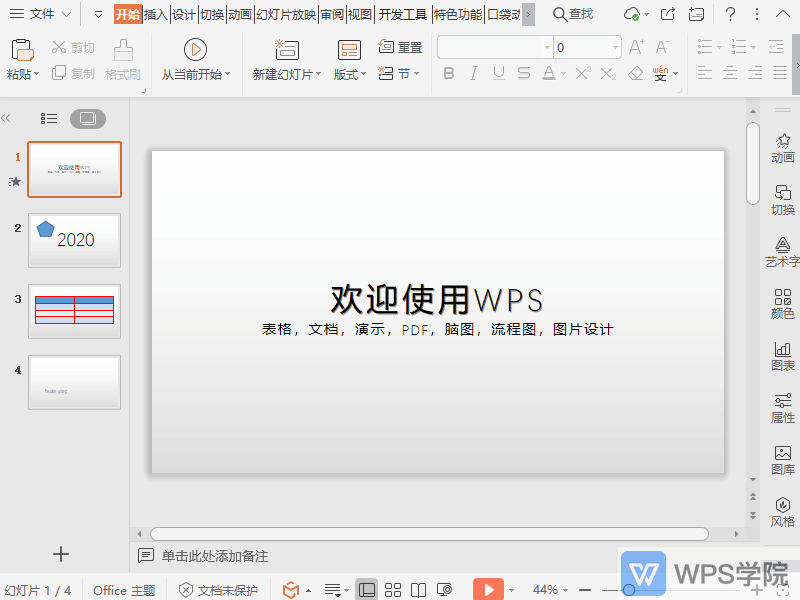Open the 动画 (Animation) panel in right sidebar
The height and width of the screenshot is (600, 800).
coord(783,147)
